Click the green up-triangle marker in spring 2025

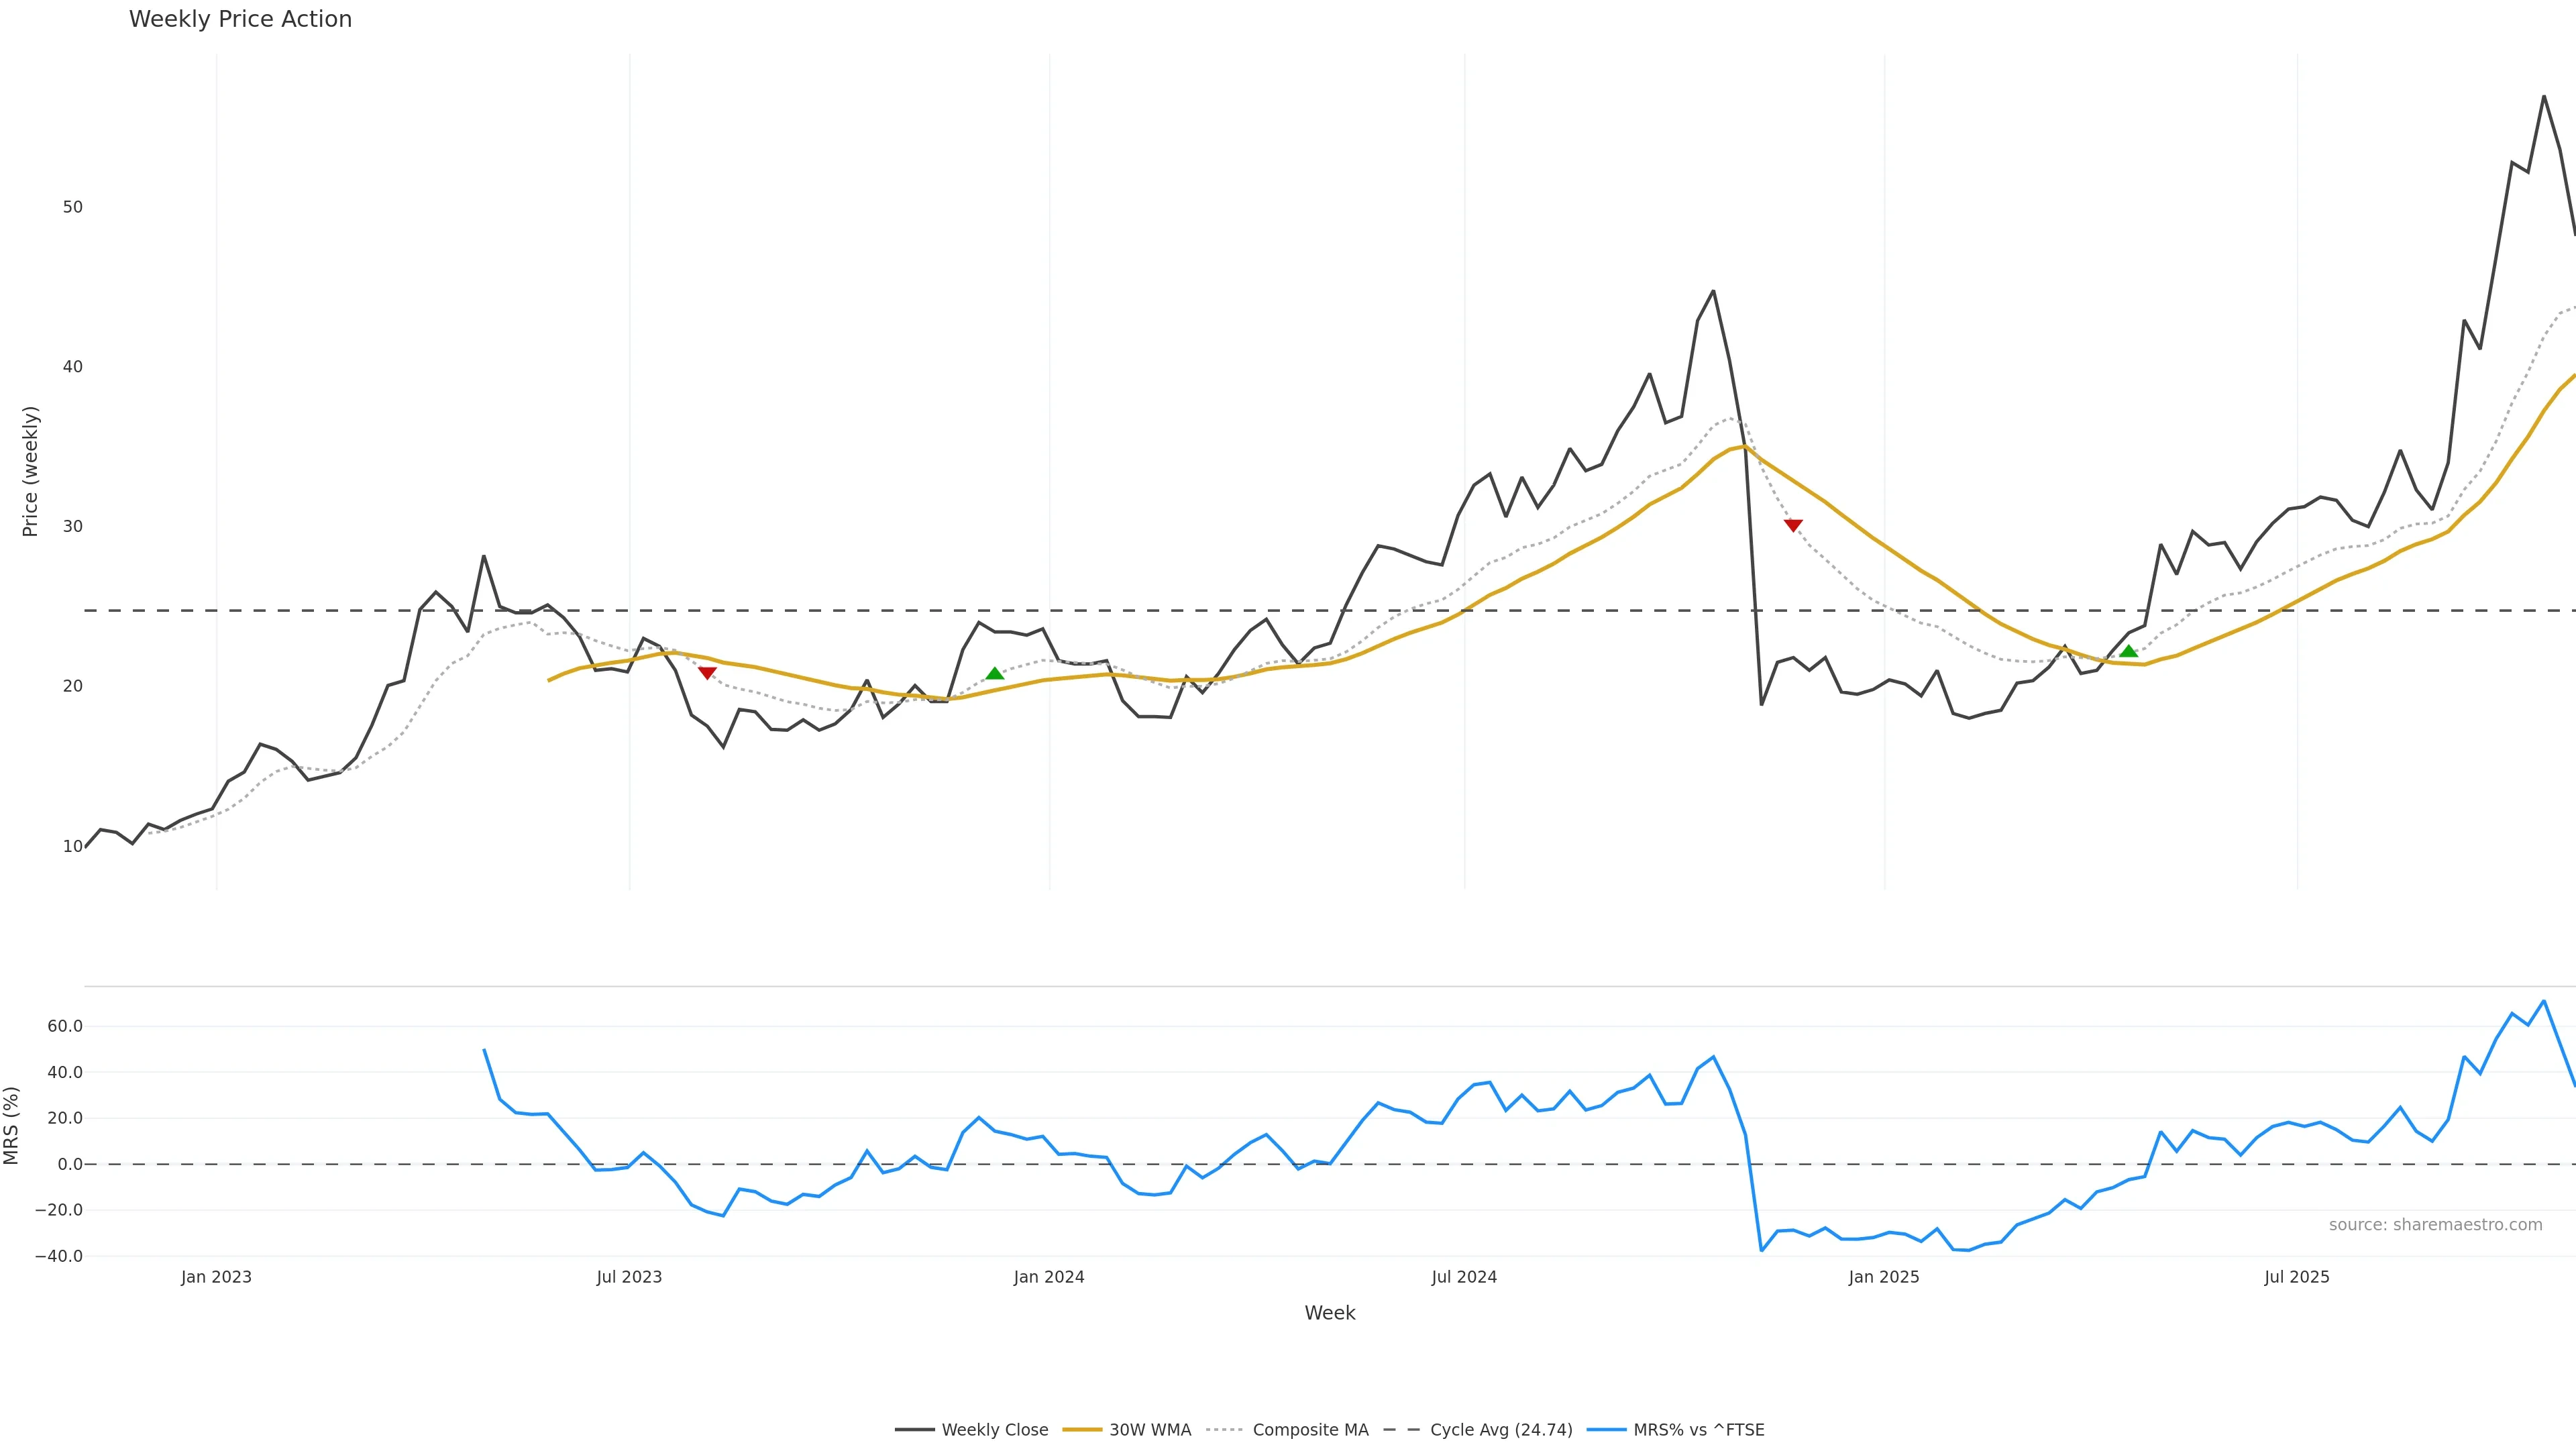coord(2128,651)
